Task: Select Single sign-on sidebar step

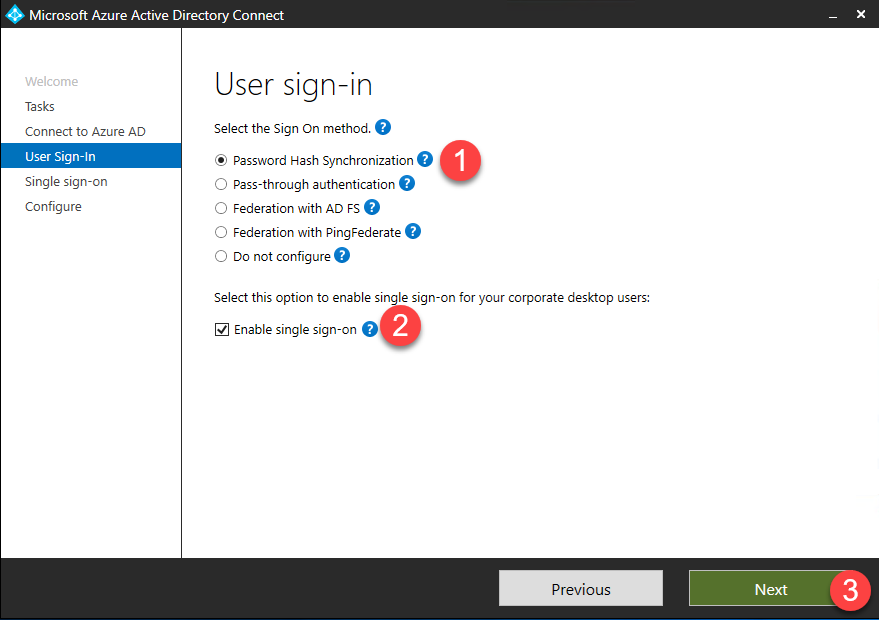Action: 66,182
